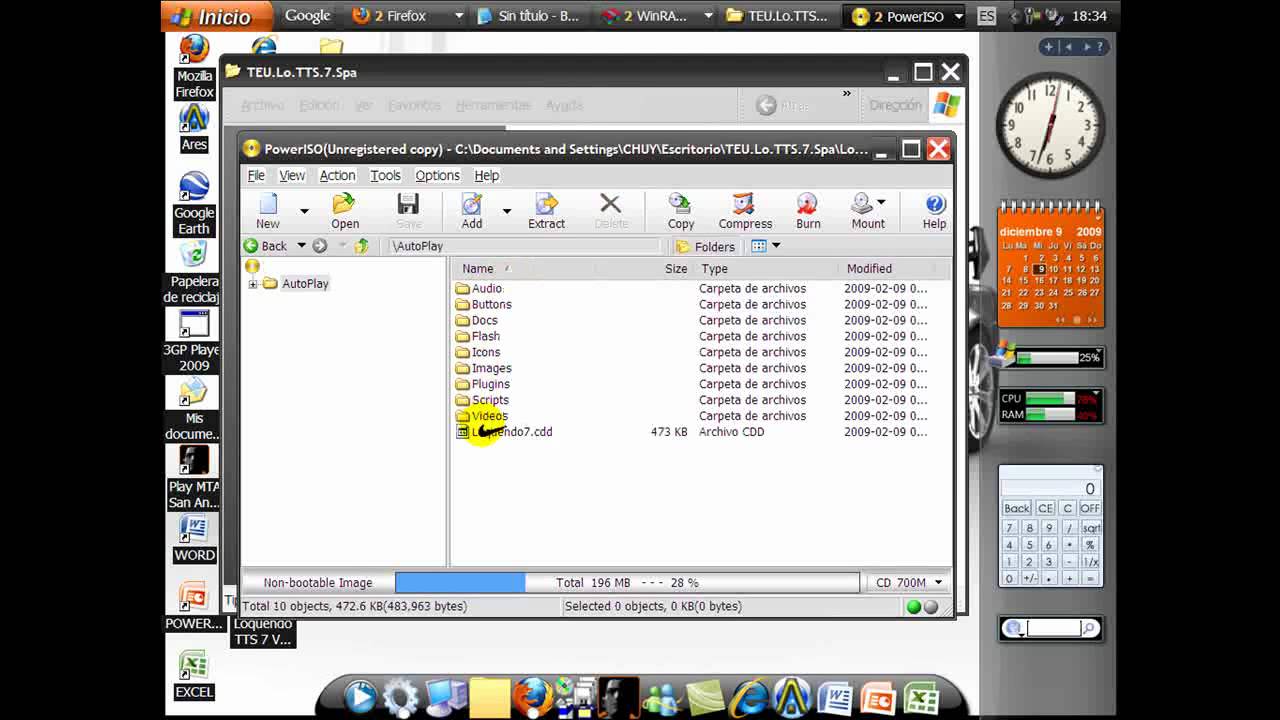1280x720 pixels.
Task: Open the Add button dropdown arrow
Action: (x=507, y=211)
